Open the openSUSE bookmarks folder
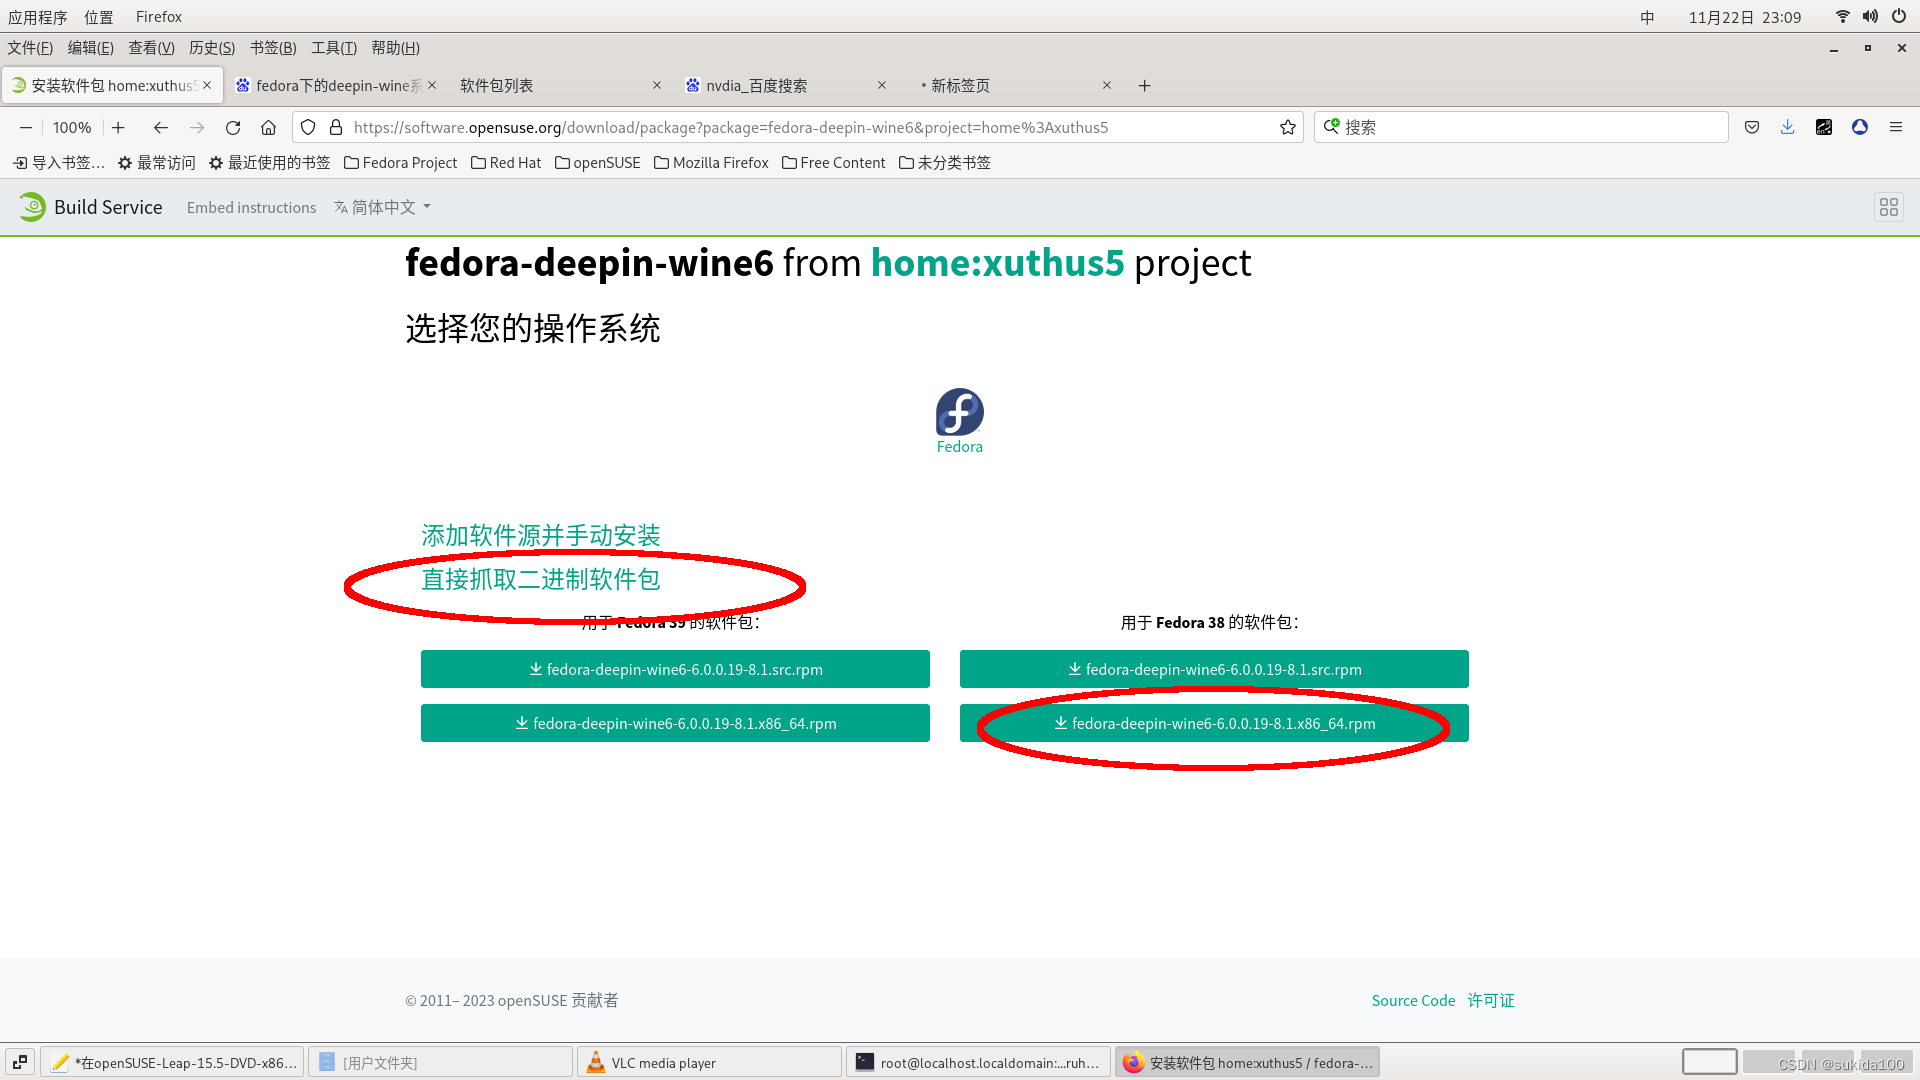 click(597, 163)
